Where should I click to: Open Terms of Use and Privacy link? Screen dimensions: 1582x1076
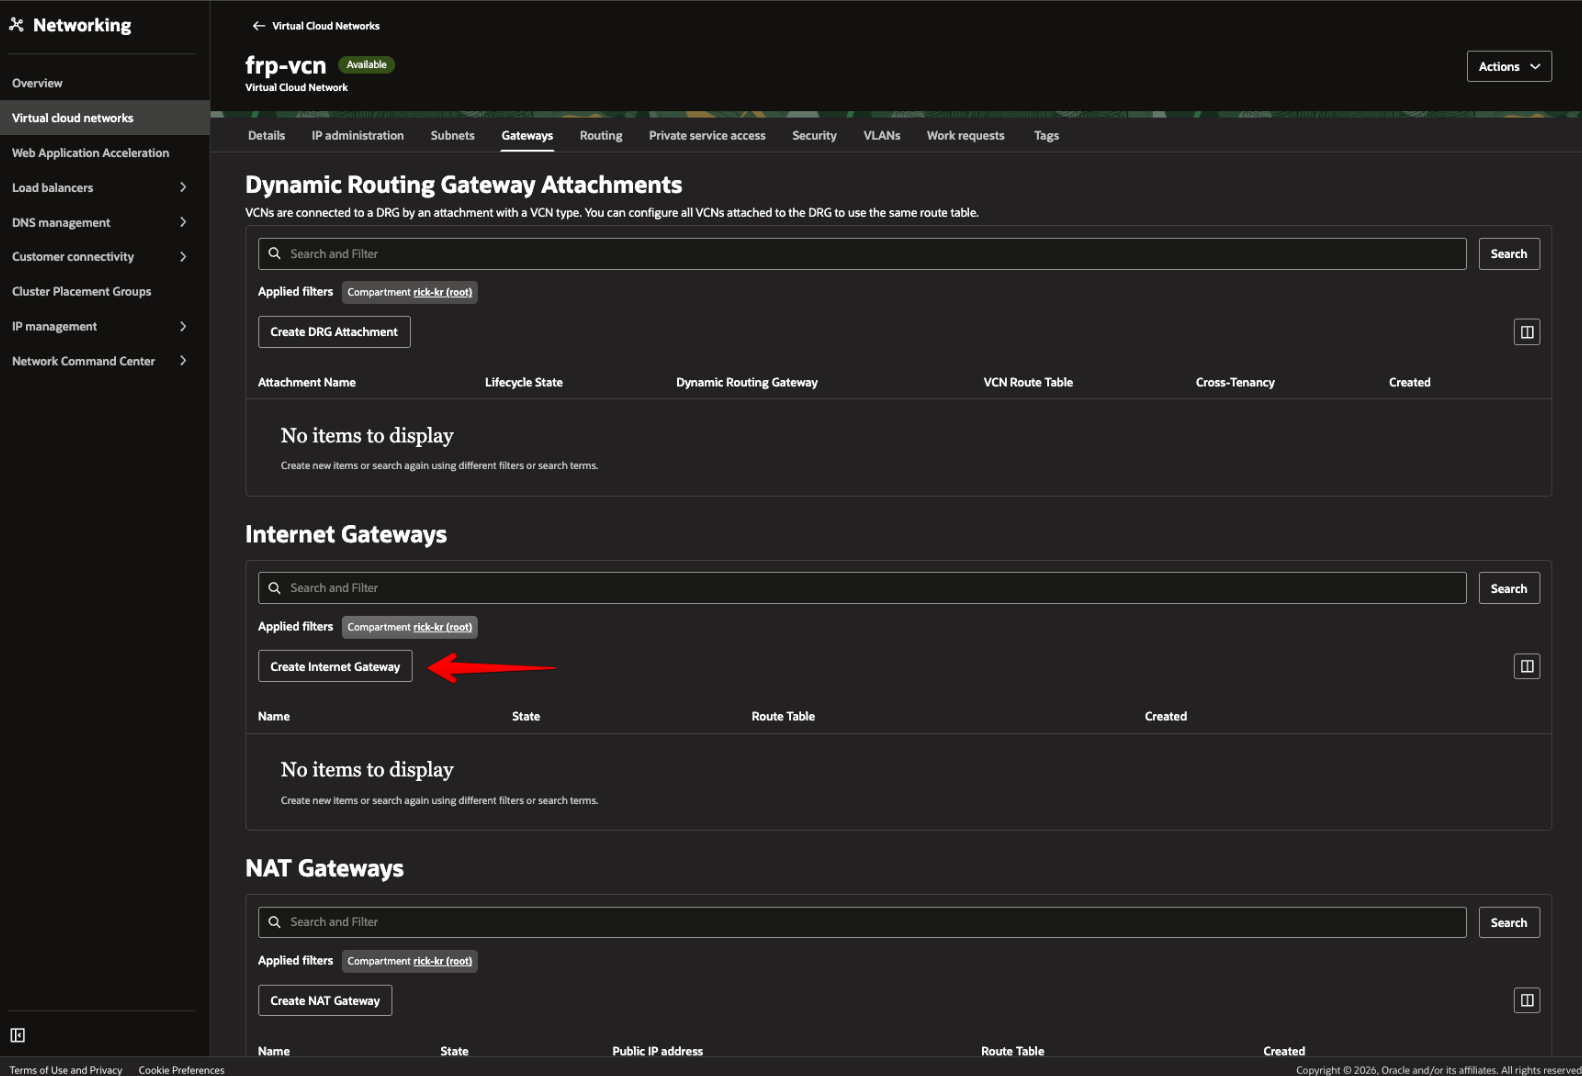tap(66, 1070)
